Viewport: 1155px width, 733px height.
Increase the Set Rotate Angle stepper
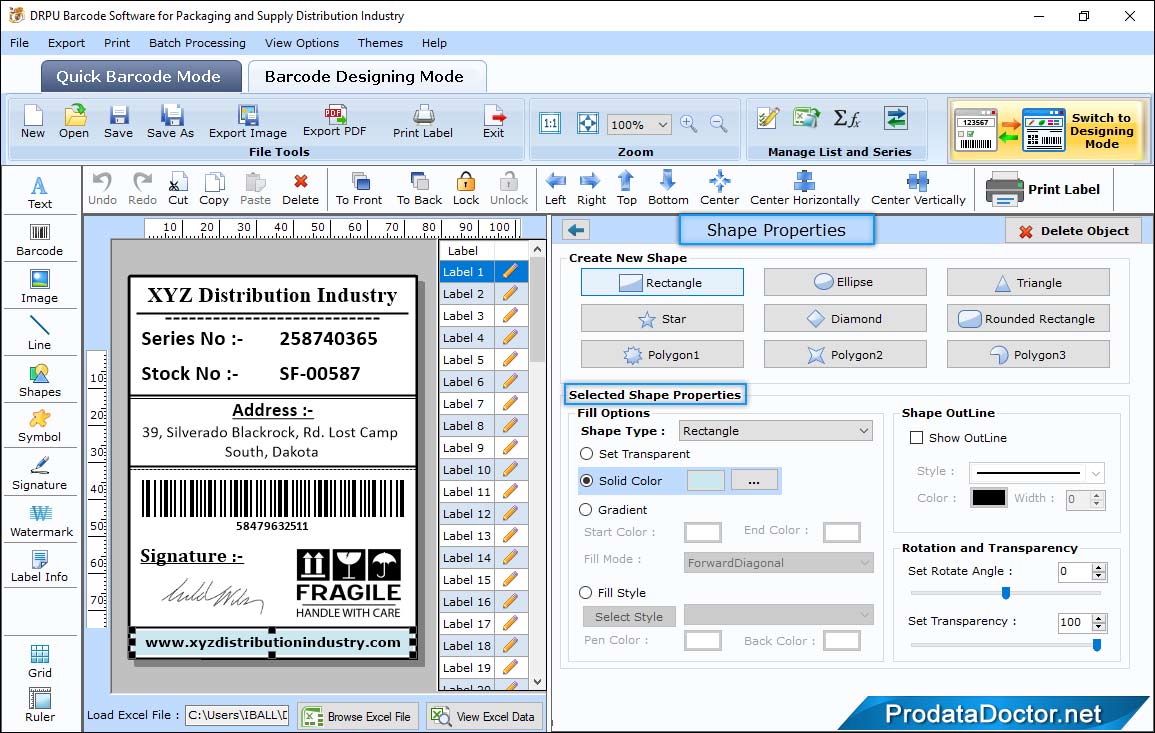click(x=1099, y=567)
